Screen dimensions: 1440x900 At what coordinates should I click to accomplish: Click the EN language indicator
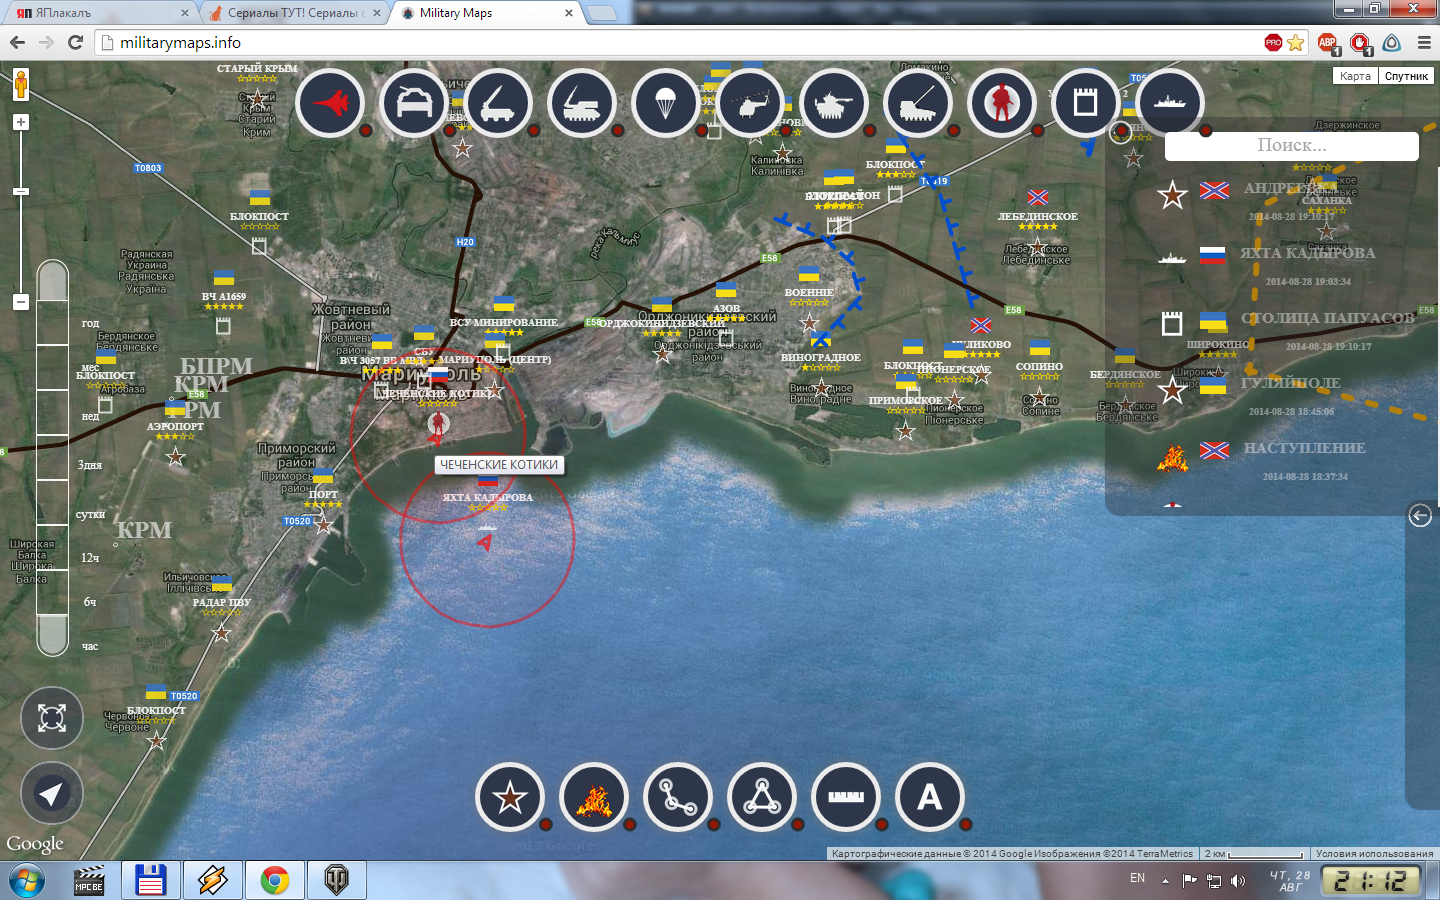1137,878
